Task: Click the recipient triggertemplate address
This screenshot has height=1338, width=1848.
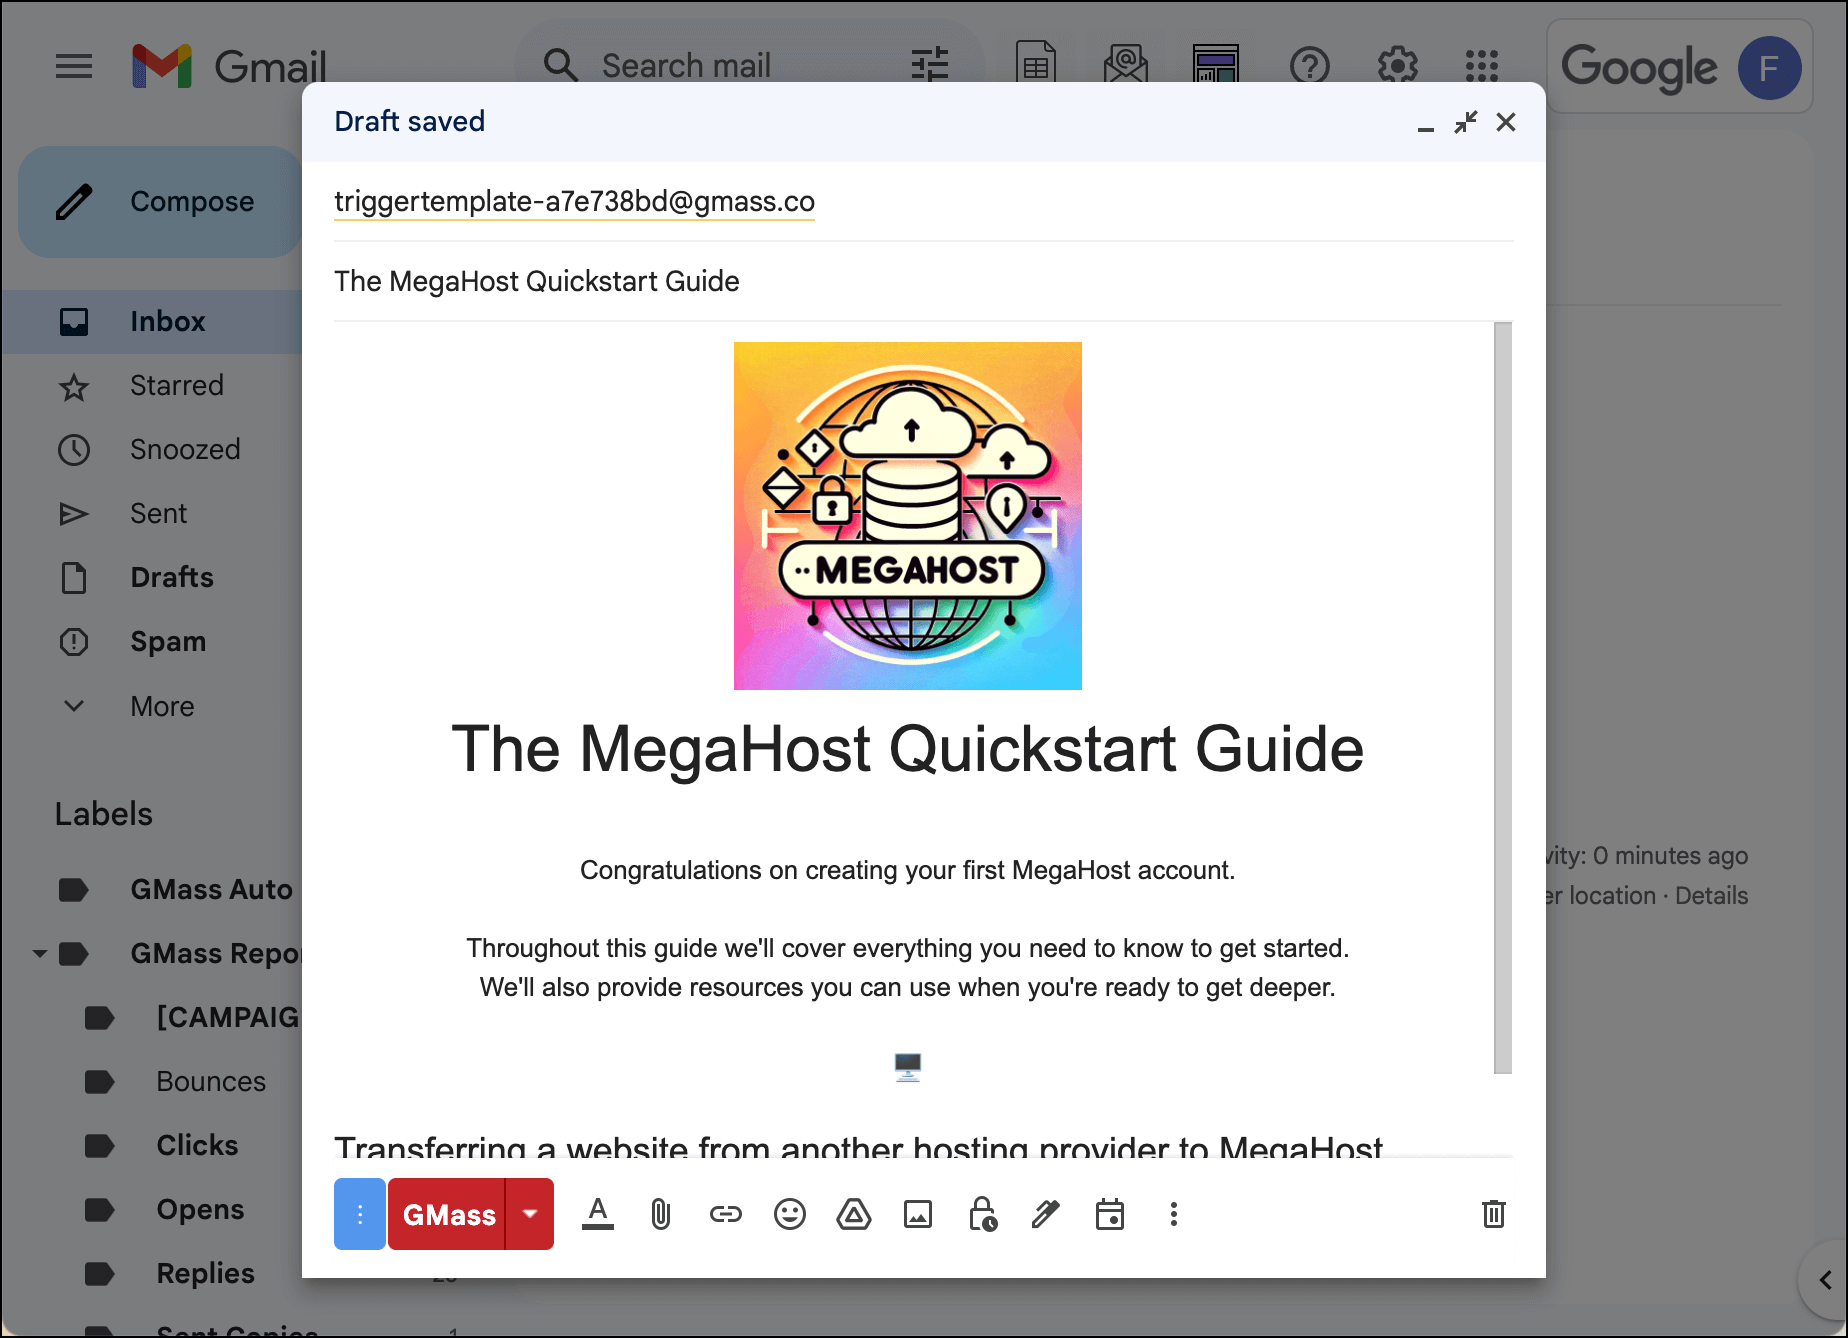Action: tap(574, 202)
